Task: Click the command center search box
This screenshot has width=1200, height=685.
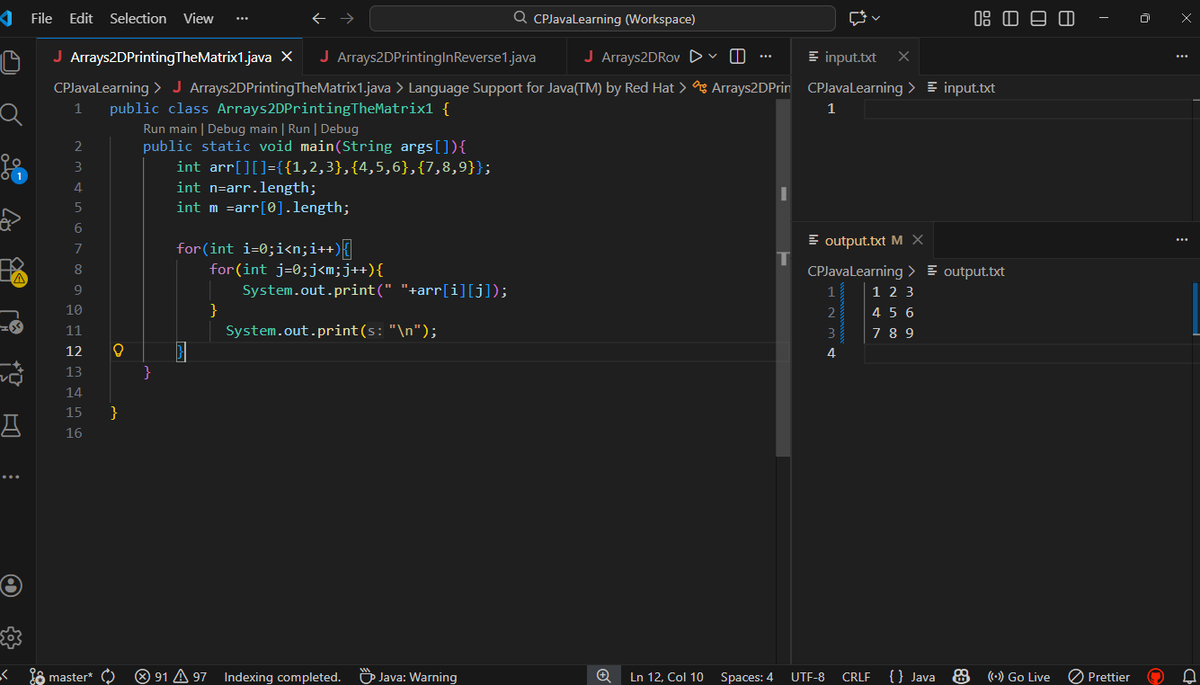Action: coord(602,18)
